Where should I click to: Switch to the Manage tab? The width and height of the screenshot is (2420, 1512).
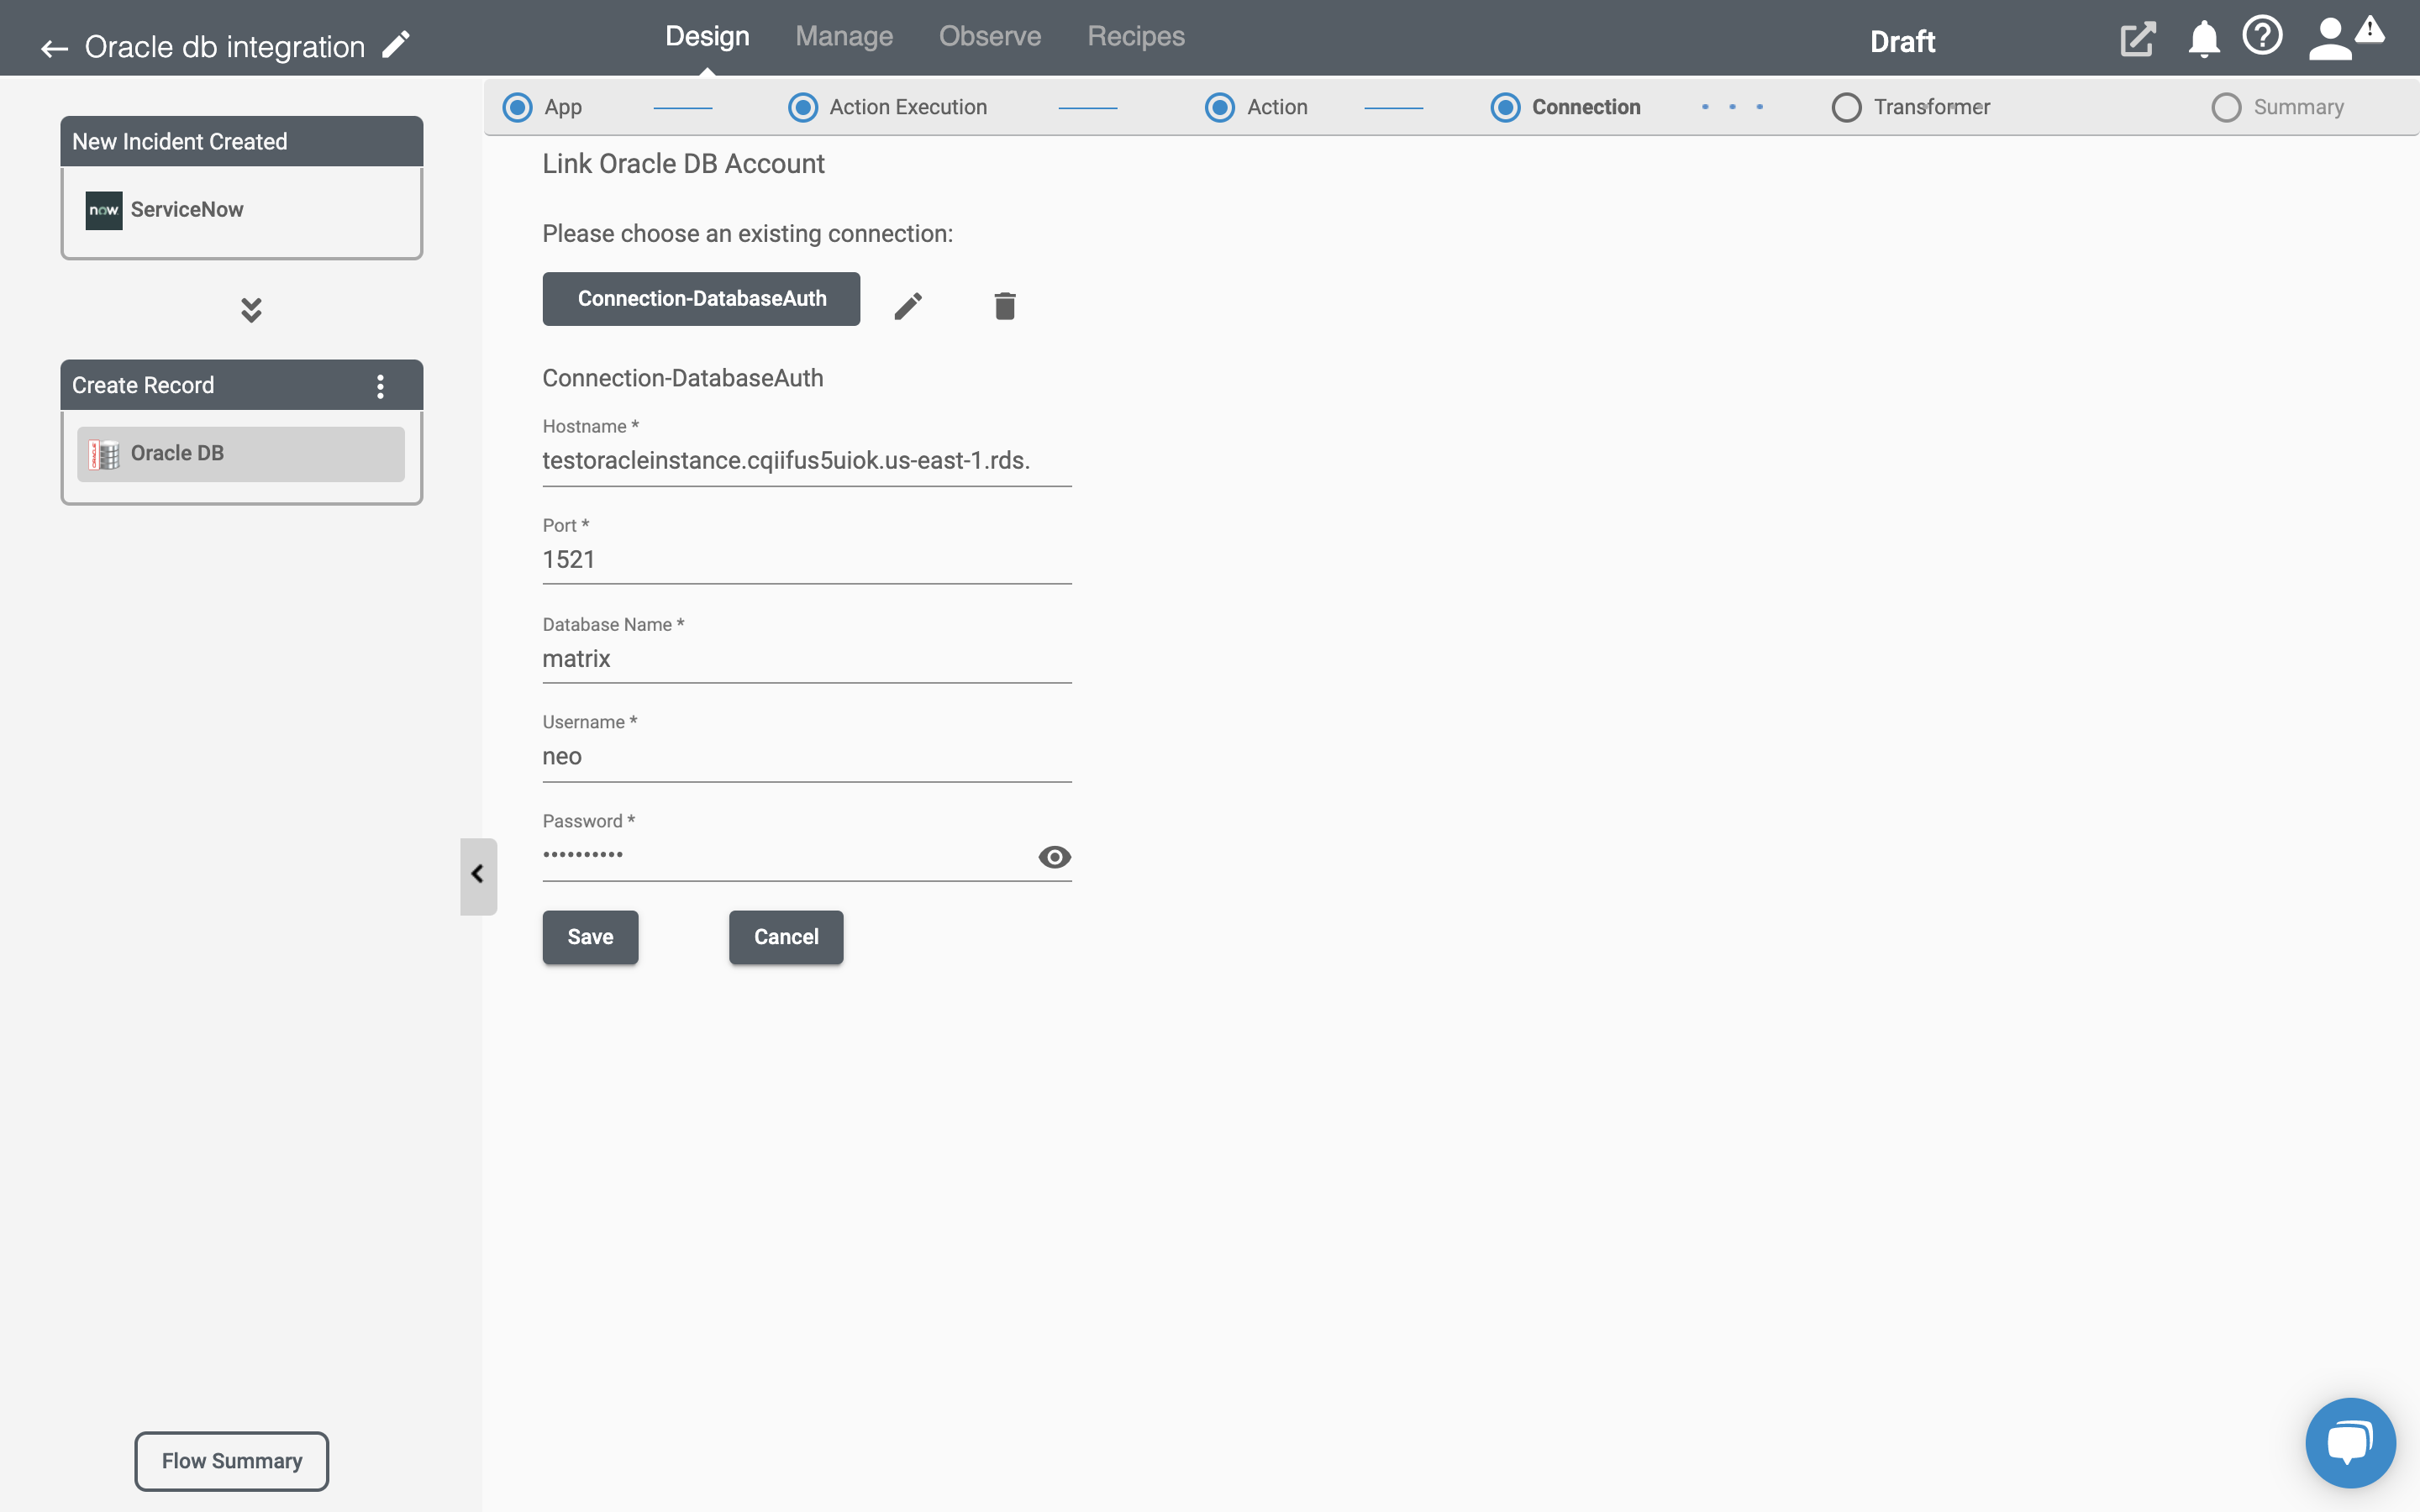point(844,37)
